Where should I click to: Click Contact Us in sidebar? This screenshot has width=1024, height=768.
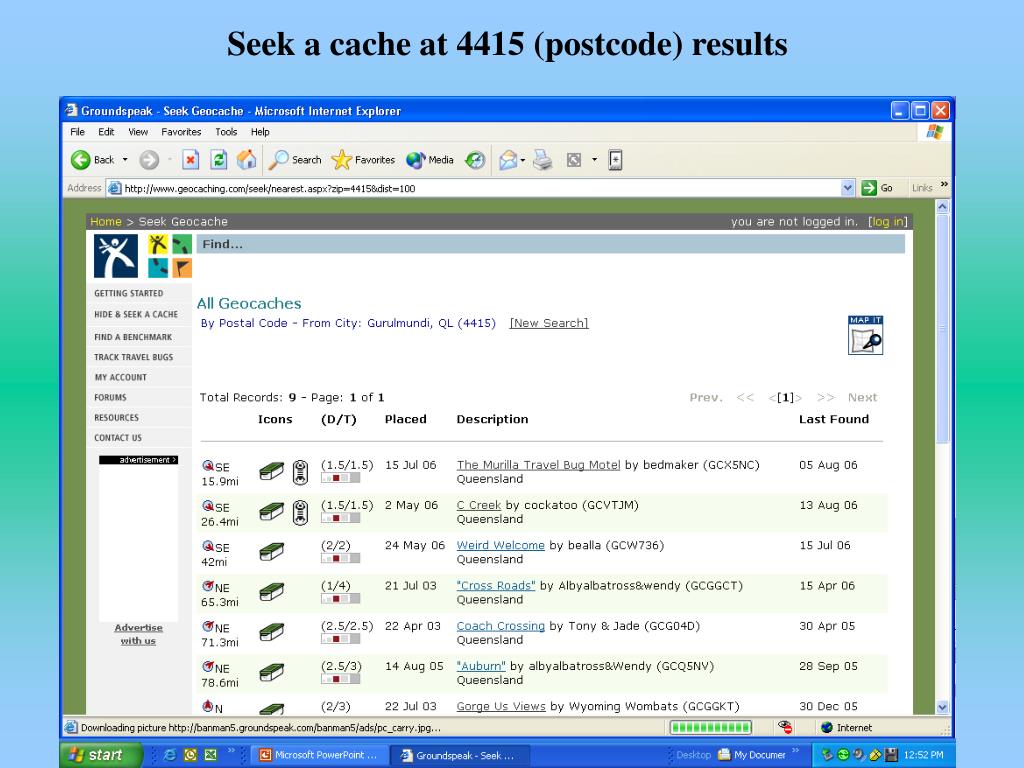(x=118, y=438)
